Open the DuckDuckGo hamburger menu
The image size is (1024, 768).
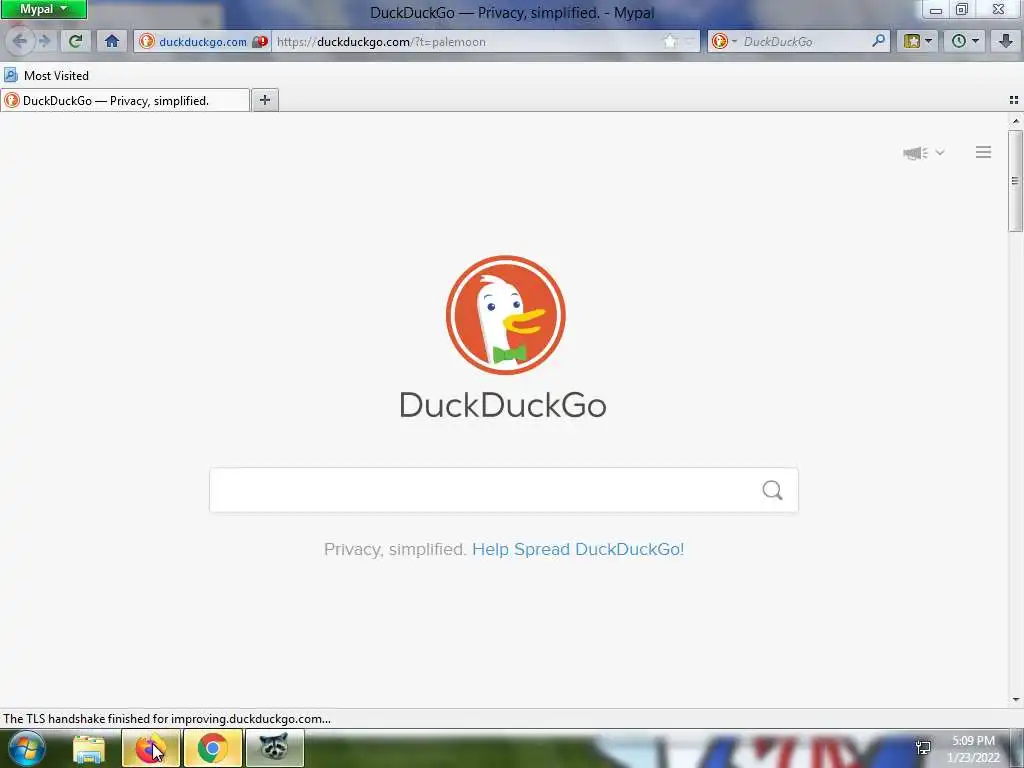[x=983, y=152]
